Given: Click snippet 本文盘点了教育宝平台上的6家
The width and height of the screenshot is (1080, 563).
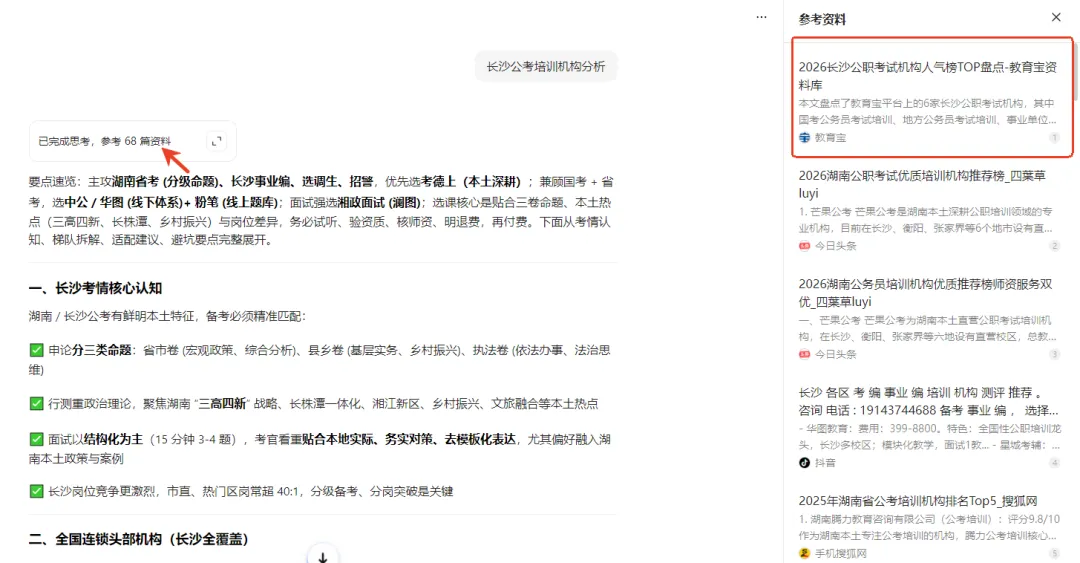Looking at the screenshot, I should coord(927,112).
